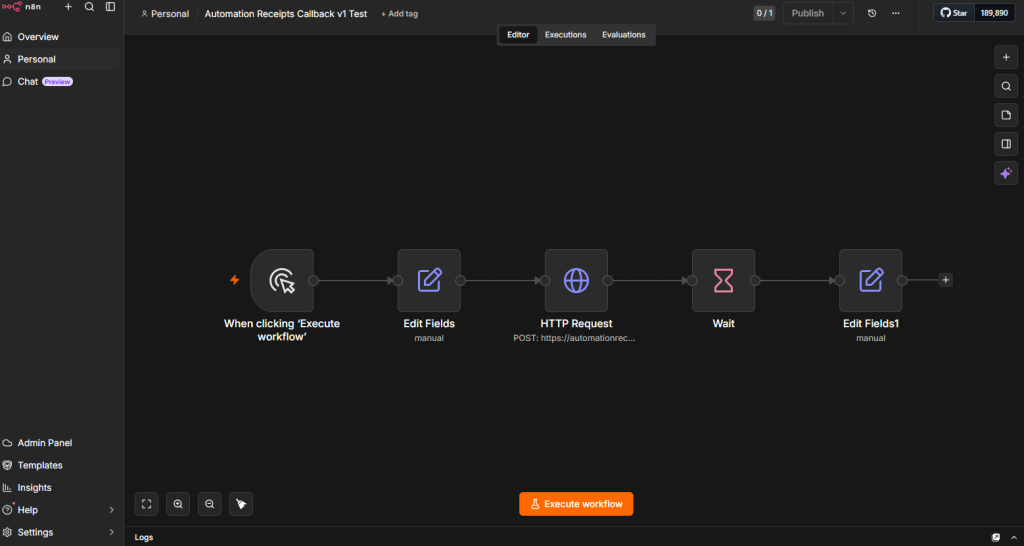Image resolution: width=1024 pixels, height=546 pixels.
Task: Open the AI assistant sparkle button
Action: (1006, 173)
